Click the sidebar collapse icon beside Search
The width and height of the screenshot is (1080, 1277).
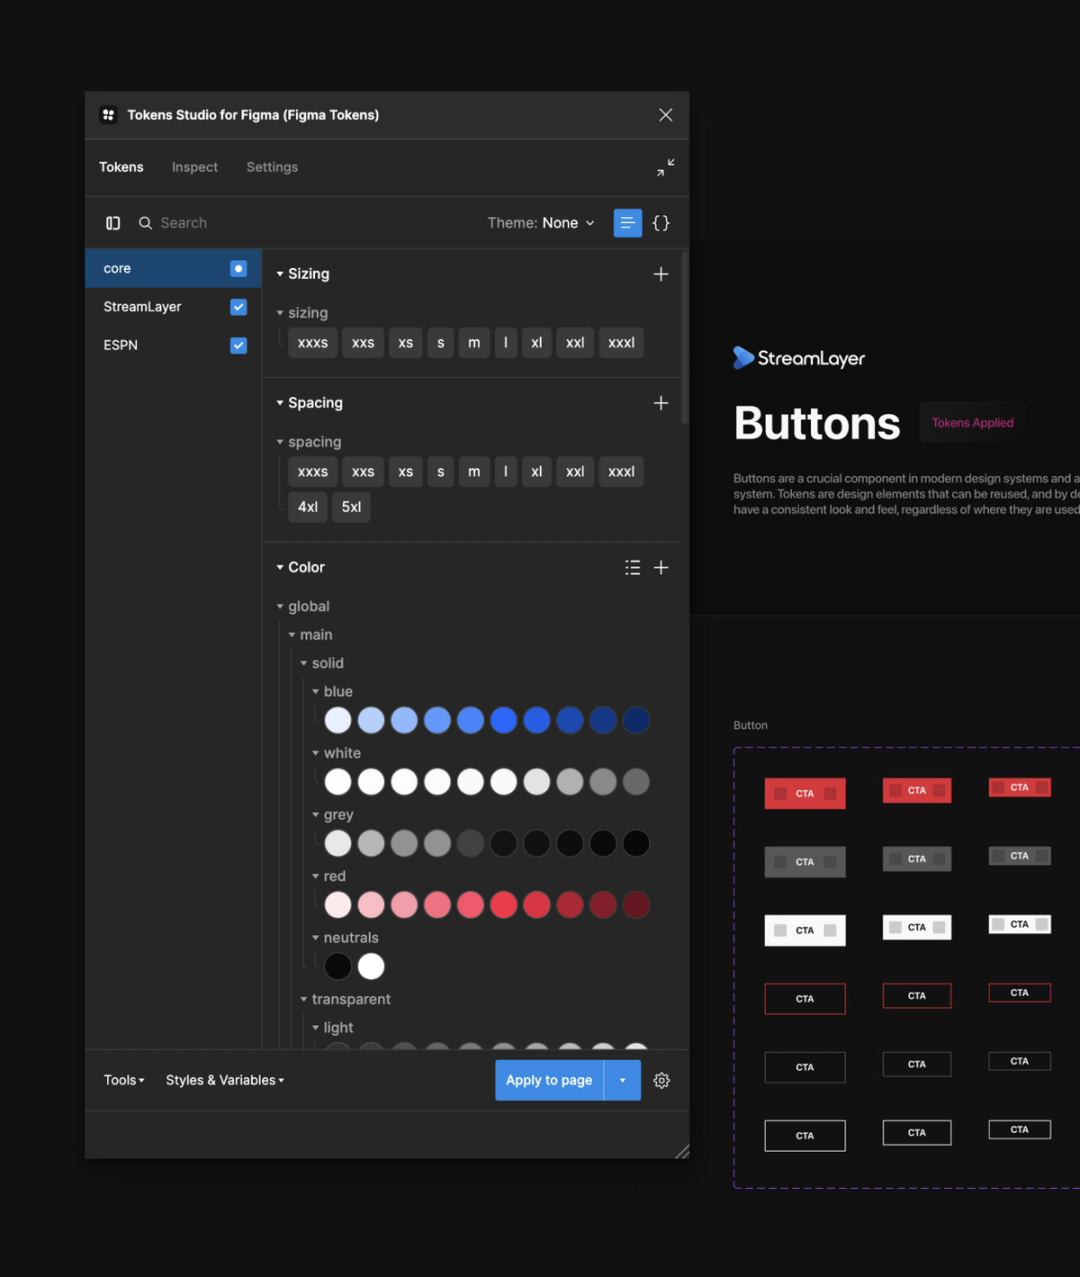pos(113,223)
